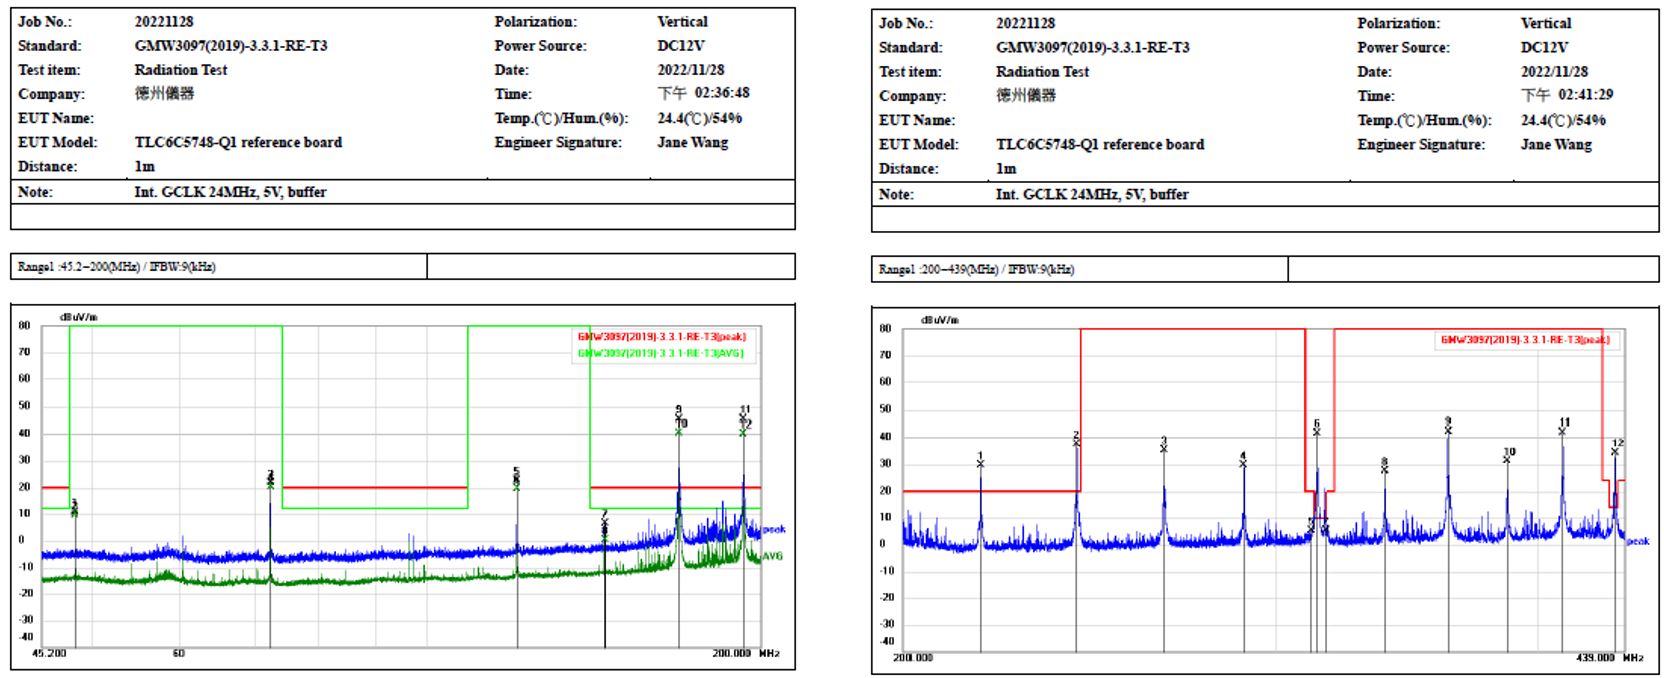The height and width of the screenshot is (678, 1664).
Task: Click marker 8 on the right spectrum chart
Action: [x=1385, y=469]
